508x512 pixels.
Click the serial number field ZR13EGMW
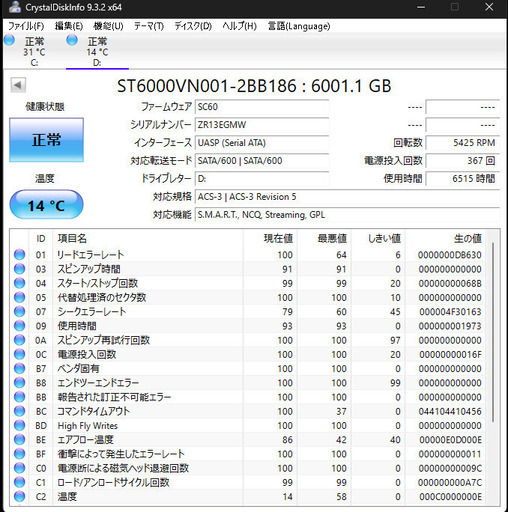(262, 125)
